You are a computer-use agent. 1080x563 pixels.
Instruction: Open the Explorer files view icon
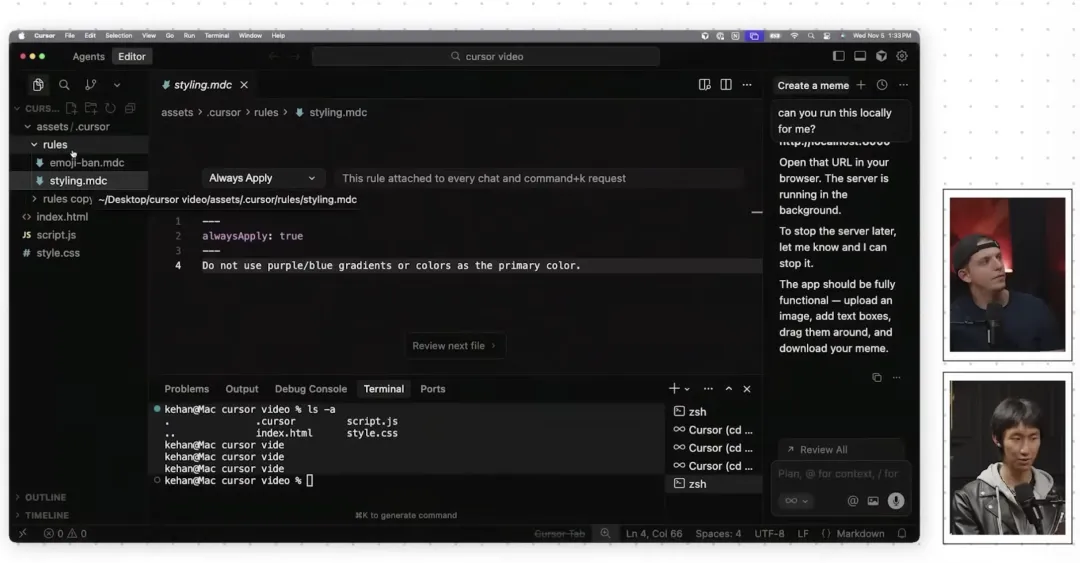[38, 85]
